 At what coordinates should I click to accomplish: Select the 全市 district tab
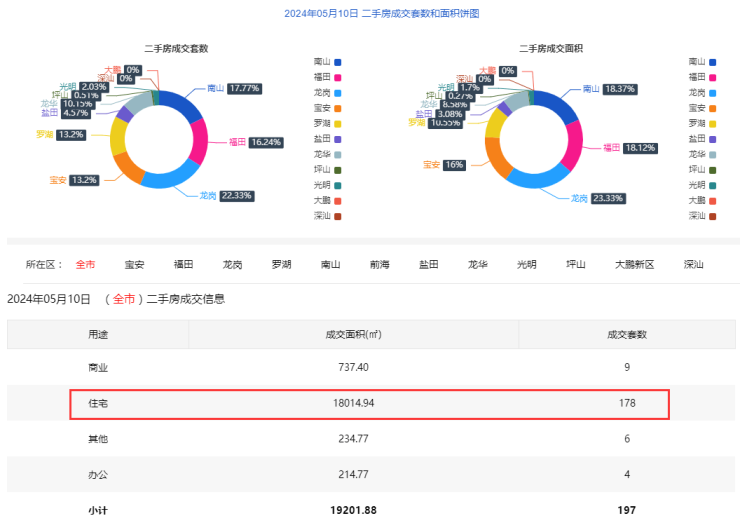pos(85,265)
